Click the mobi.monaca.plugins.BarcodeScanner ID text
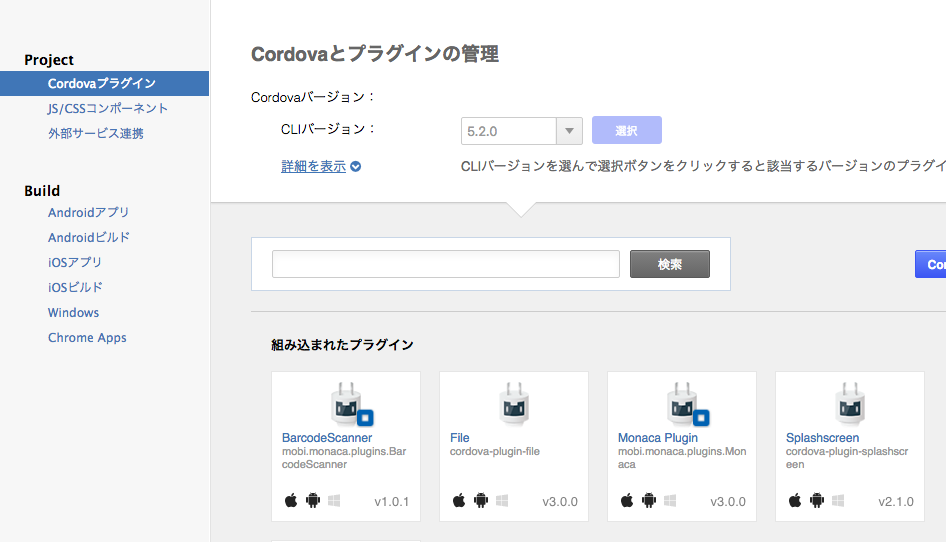Screen dimensions: 946x542 [344, 458]
